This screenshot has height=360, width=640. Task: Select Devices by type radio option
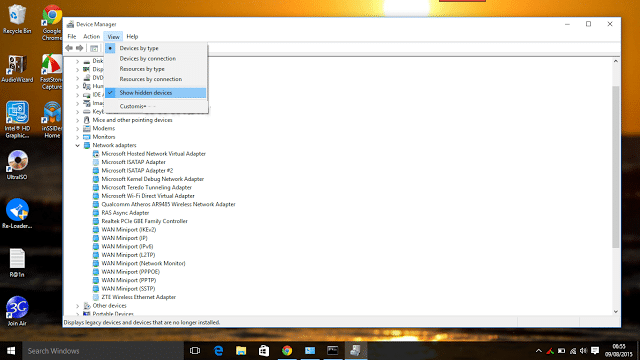pos(156,48)
